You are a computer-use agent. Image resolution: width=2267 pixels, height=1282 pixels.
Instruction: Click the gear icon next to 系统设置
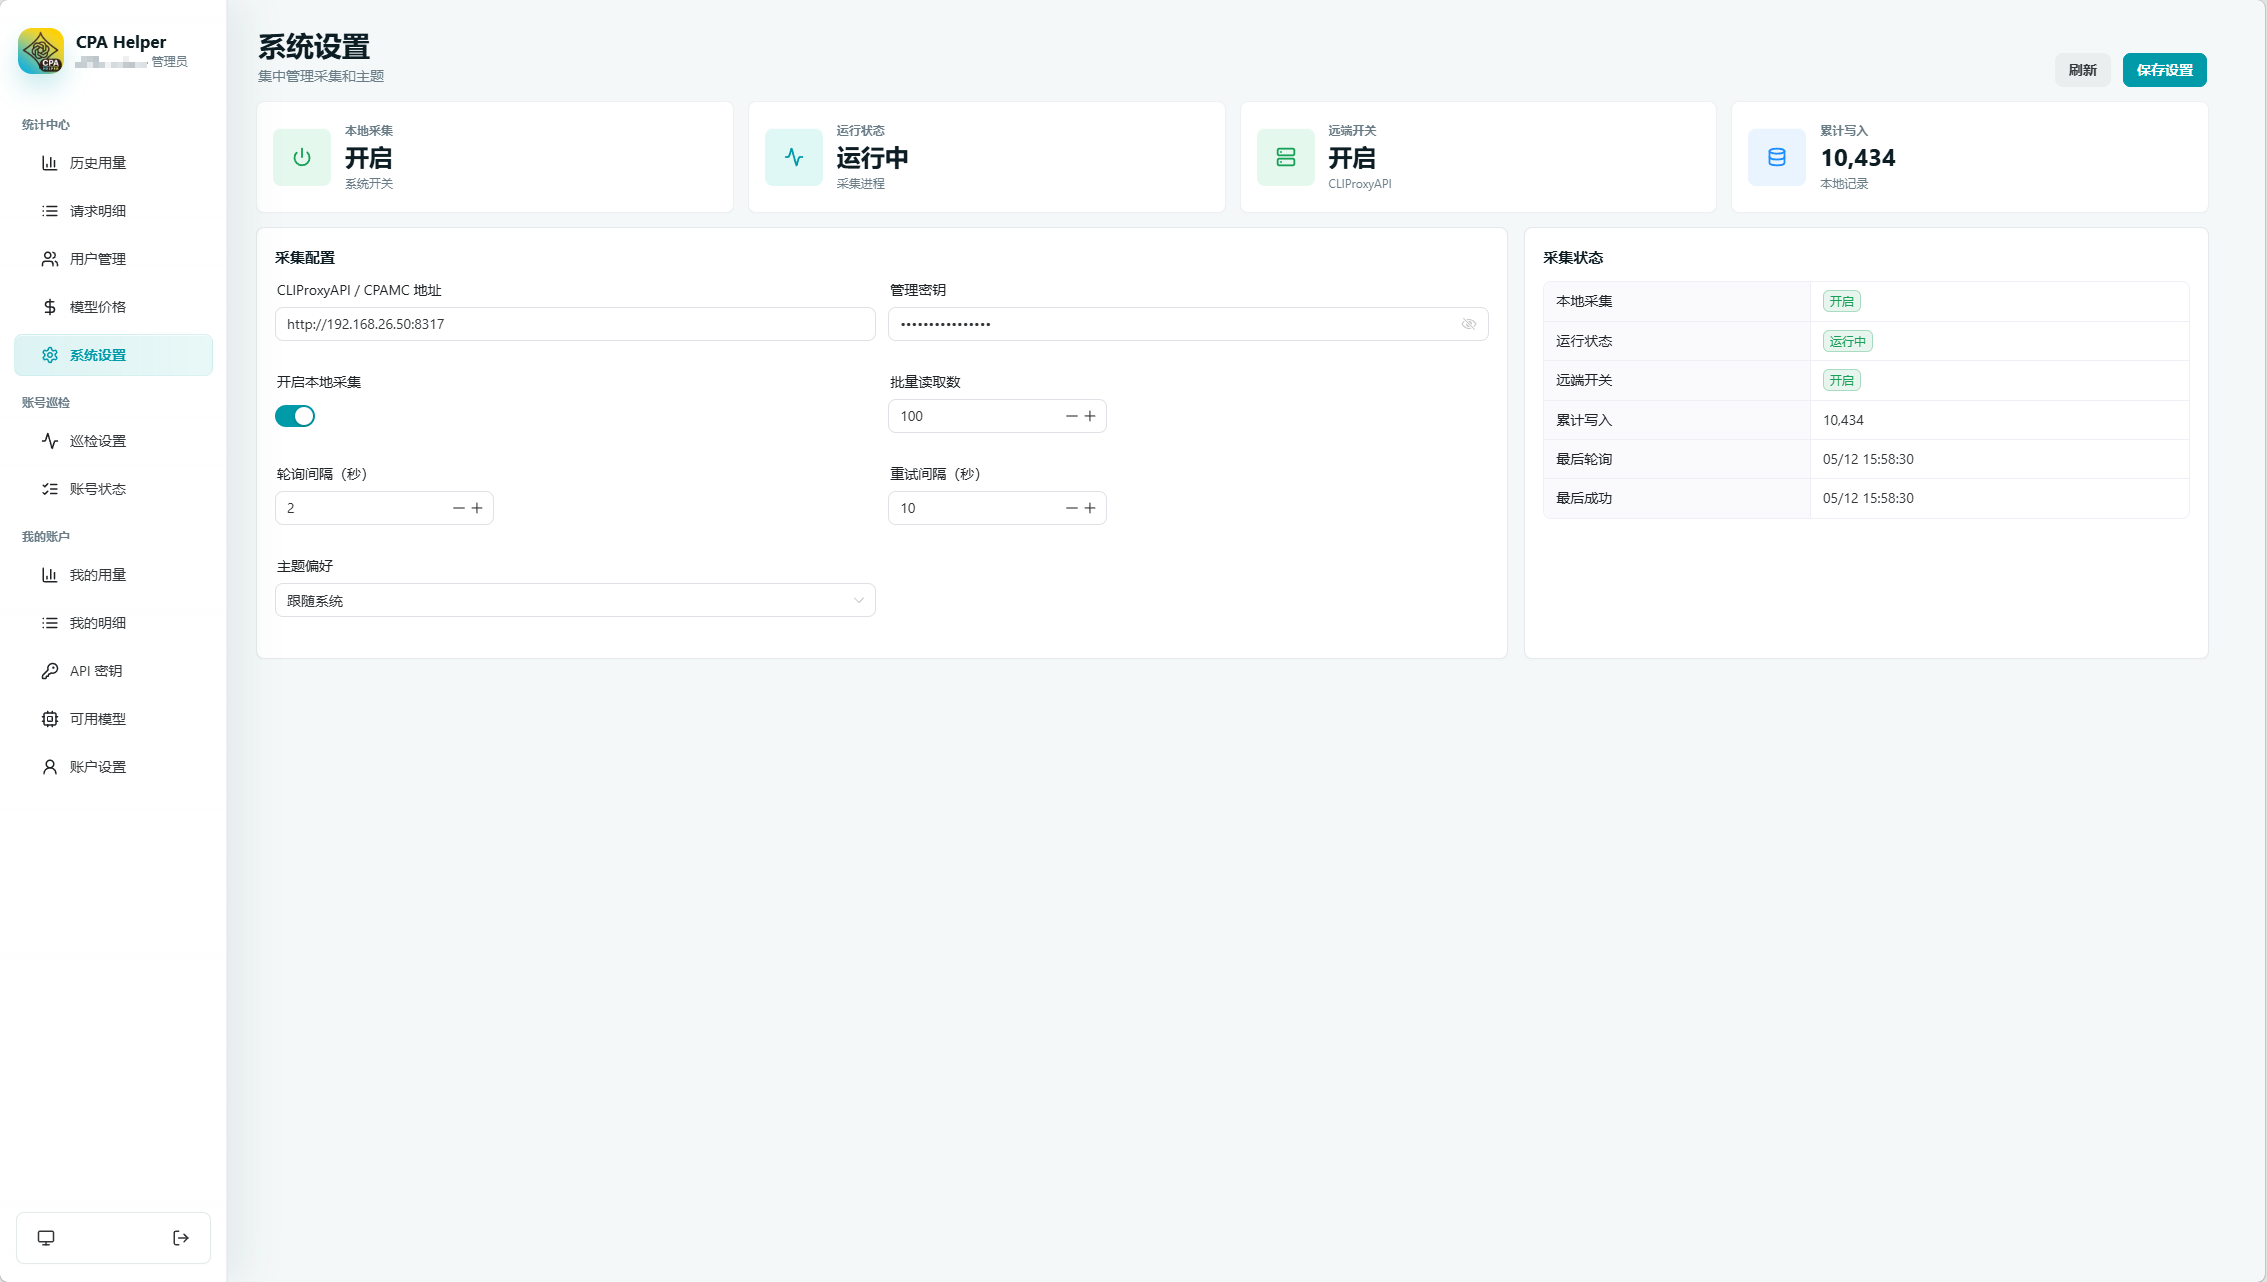49,355
